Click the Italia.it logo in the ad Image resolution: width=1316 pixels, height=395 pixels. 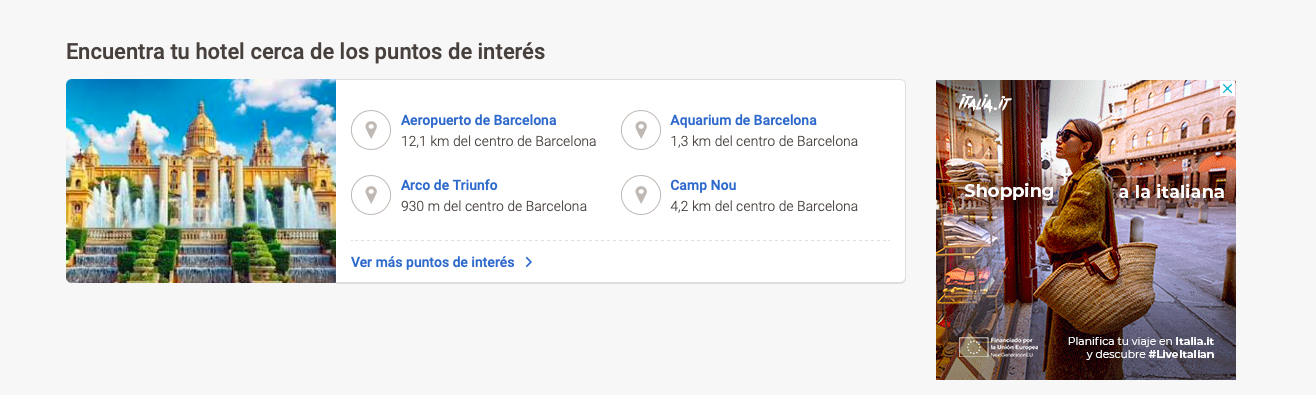click(x=984, y=103)
